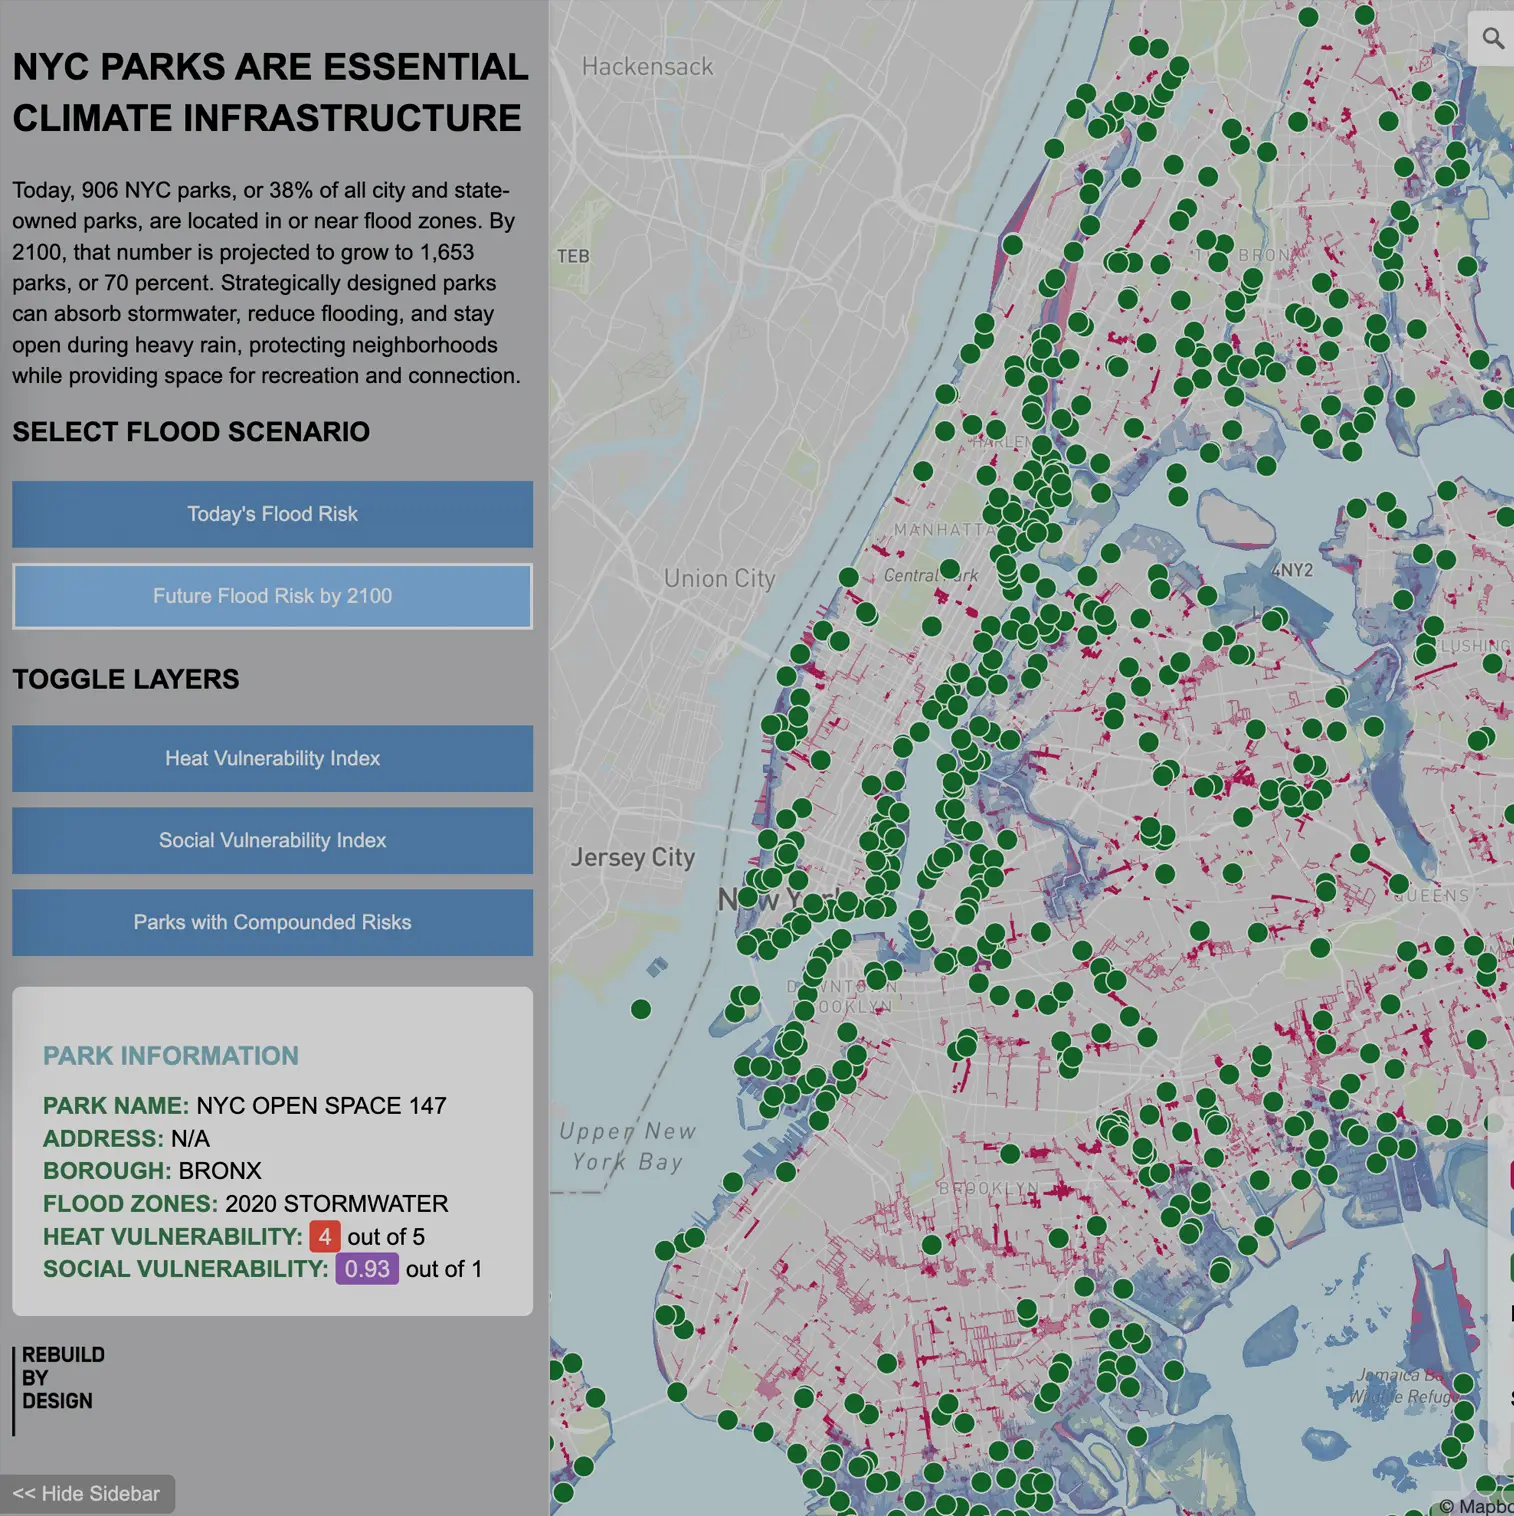Screen dimensions: 1514x1516
Task: Collapse the sidebar with Hide Sidebar
Action: (x=87, y=1493)
